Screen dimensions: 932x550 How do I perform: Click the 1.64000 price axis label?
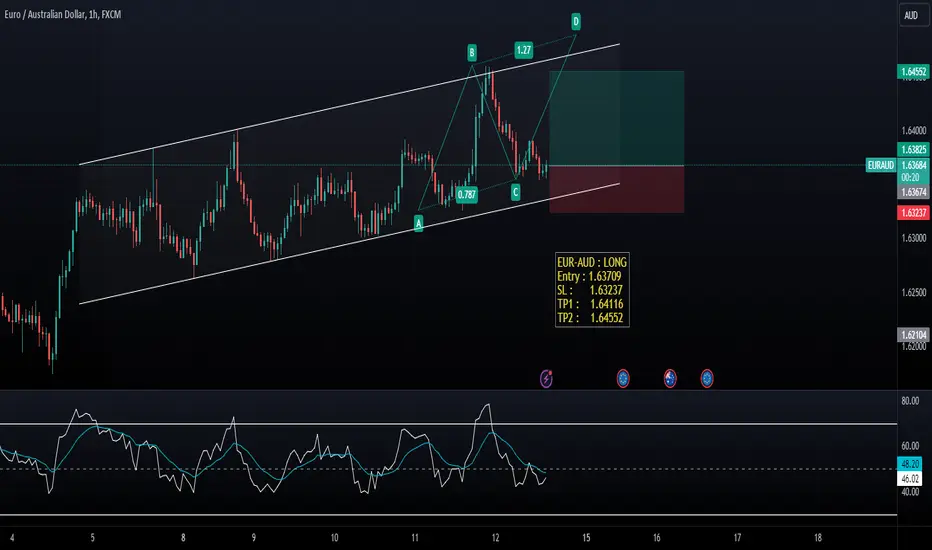(914, 131)
